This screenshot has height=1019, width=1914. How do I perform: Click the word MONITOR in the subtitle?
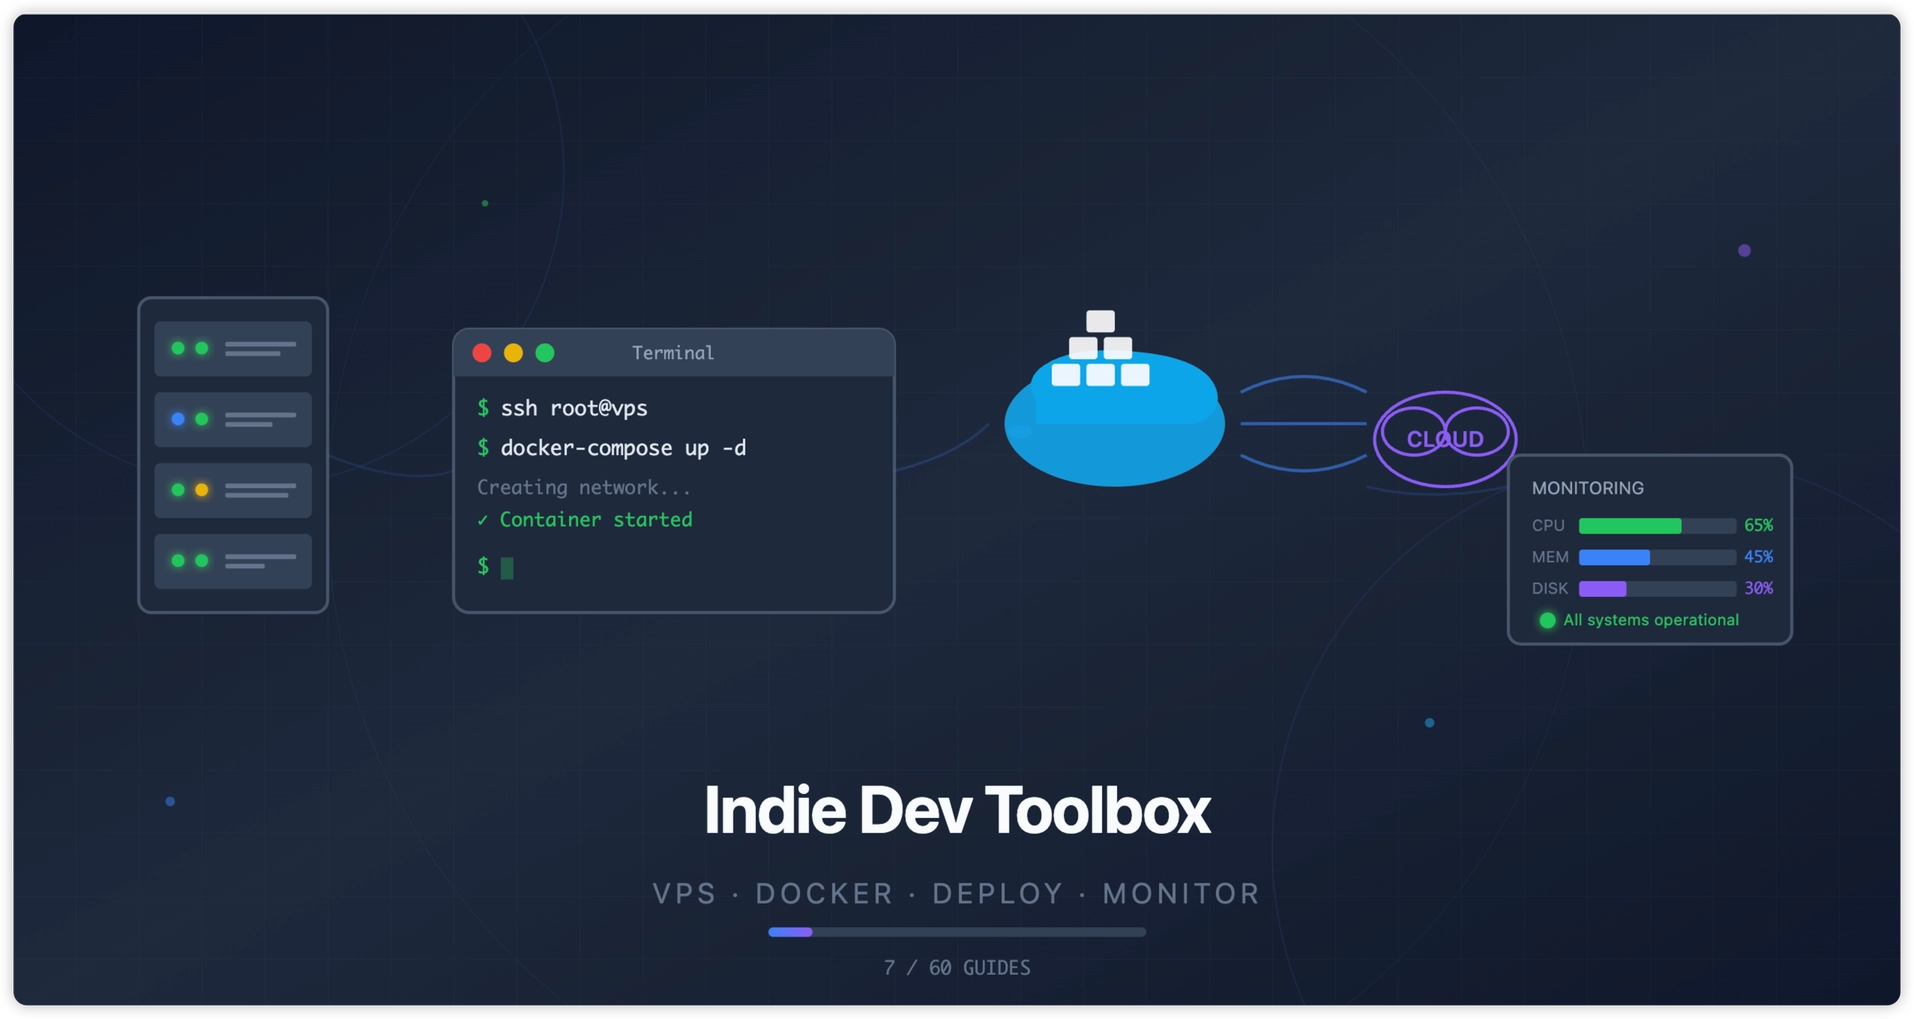click(1182, 893)
